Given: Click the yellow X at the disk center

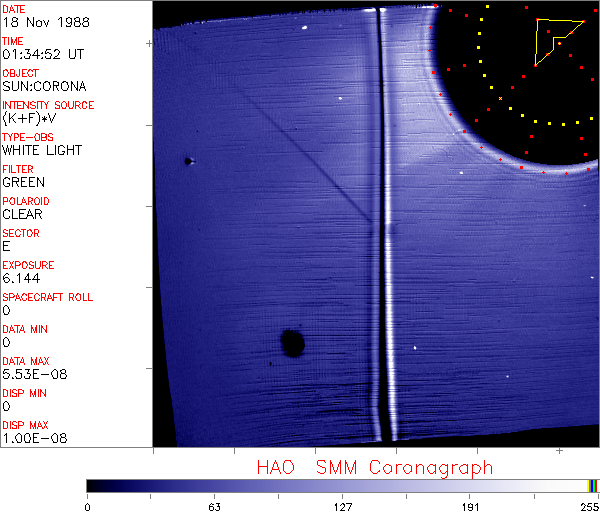Looking at the screenshot, I should [500, 98].
